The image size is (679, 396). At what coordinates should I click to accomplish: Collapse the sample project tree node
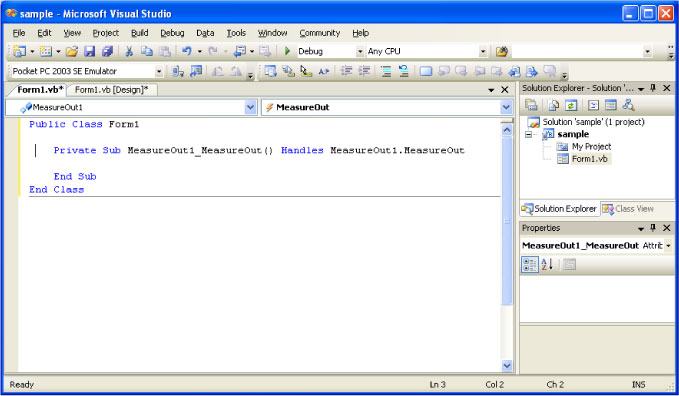coord(529,134)
